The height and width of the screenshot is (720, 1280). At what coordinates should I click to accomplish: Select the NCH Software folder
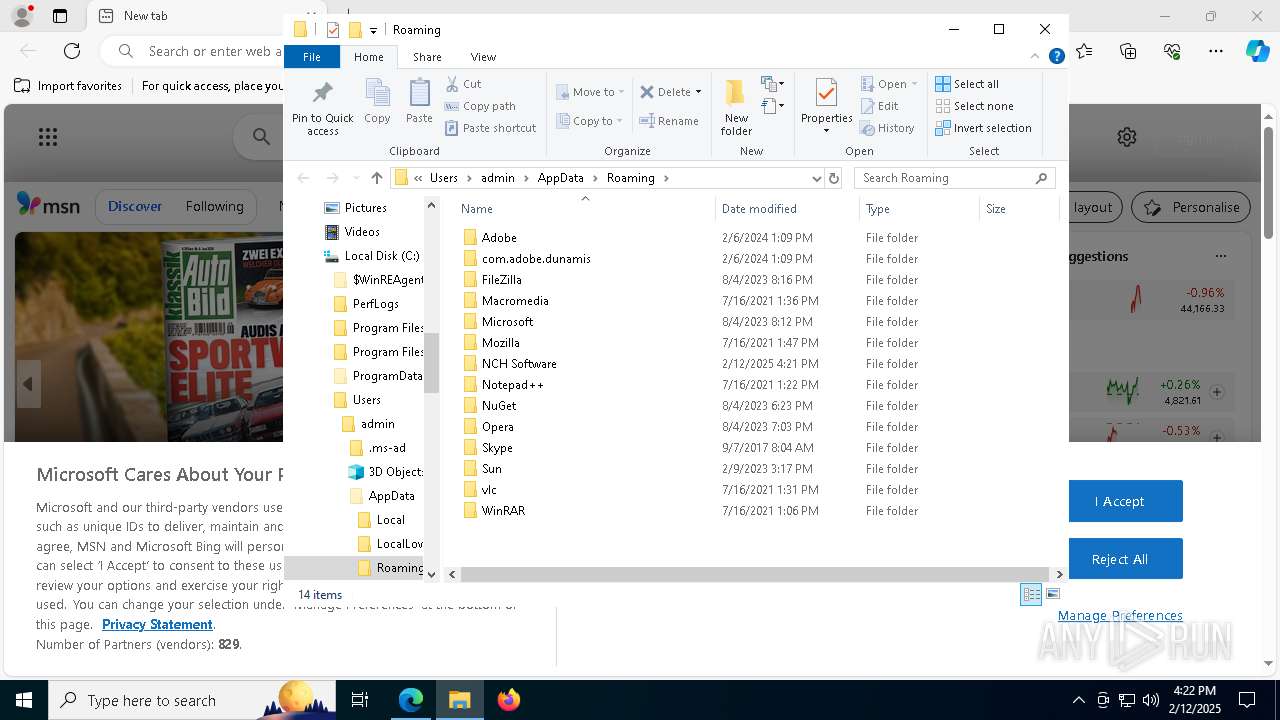tap(519, 364)
